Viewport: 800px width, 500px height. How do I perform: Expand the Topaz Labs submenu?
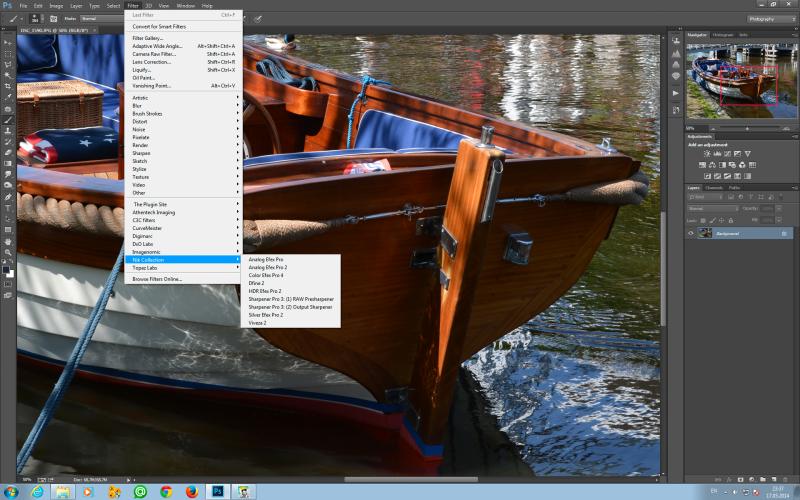(x=184, y=268)
